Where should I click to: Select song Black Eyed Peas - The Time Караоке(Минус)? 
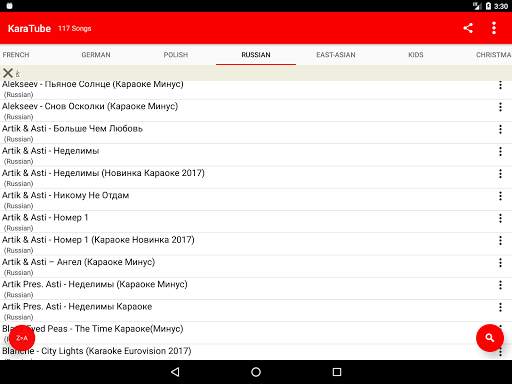click(x=256, y=333)
